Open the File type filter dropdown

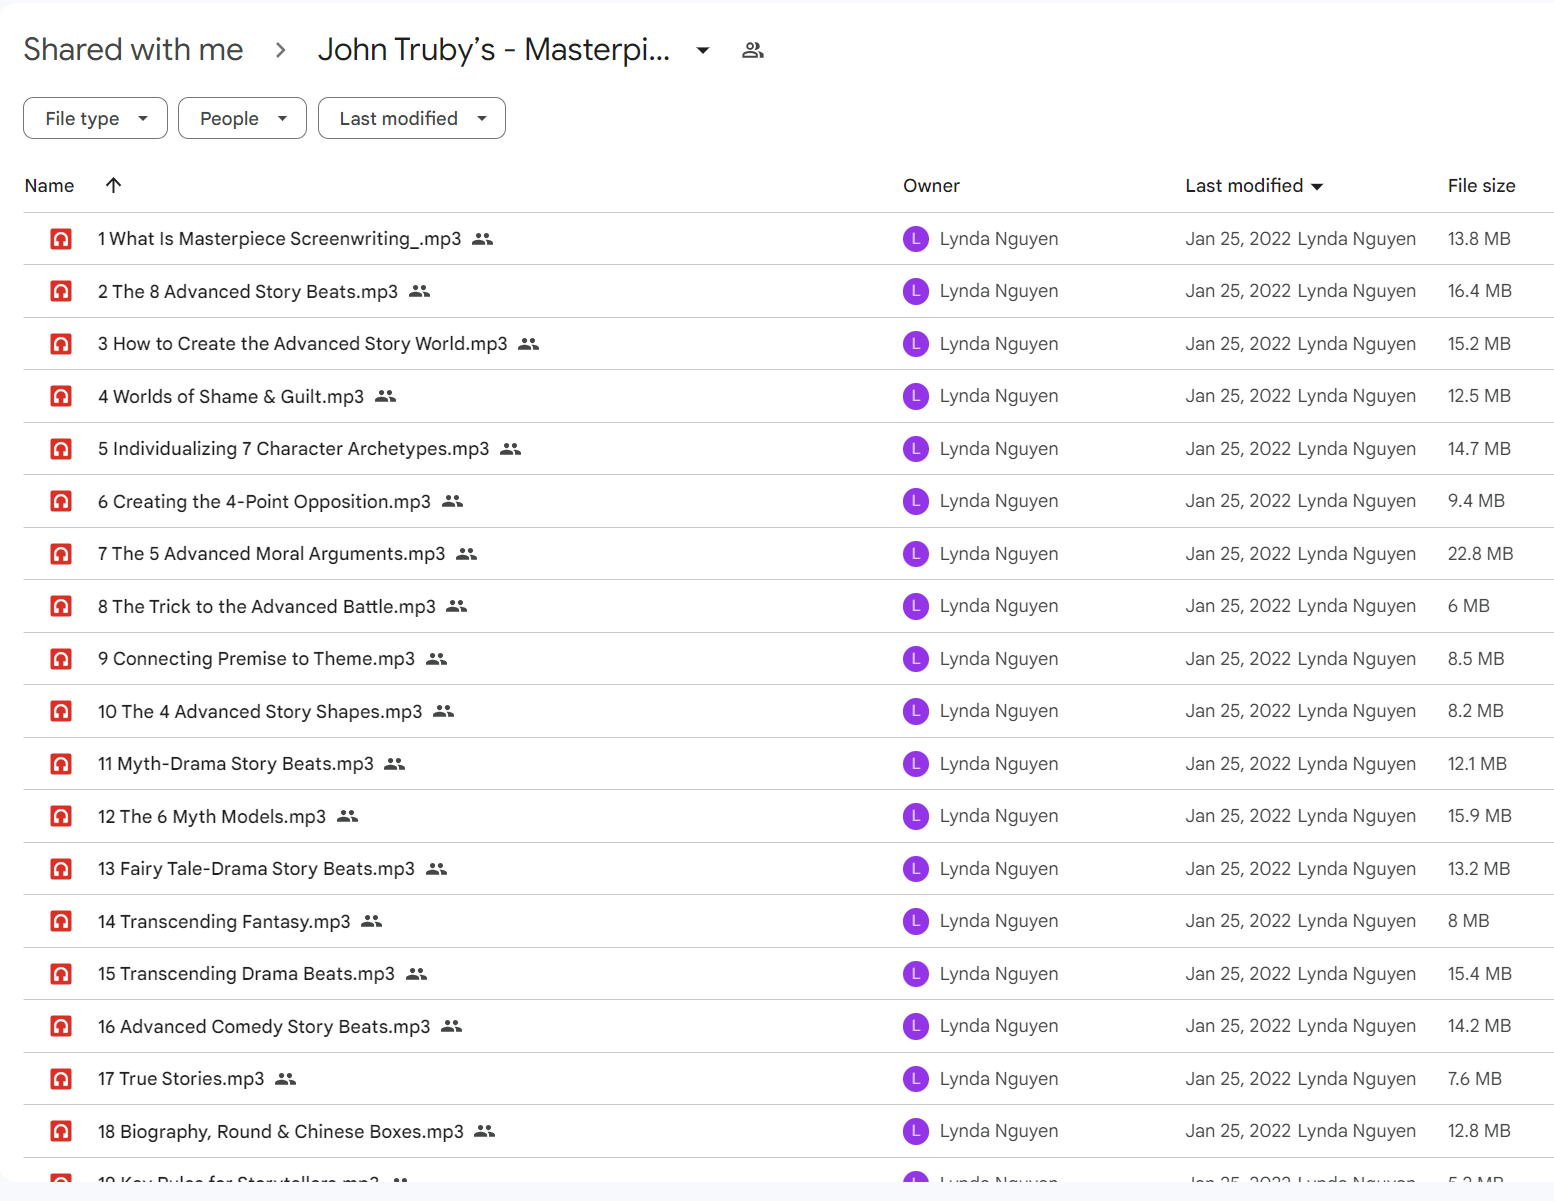tap(95, 118)
